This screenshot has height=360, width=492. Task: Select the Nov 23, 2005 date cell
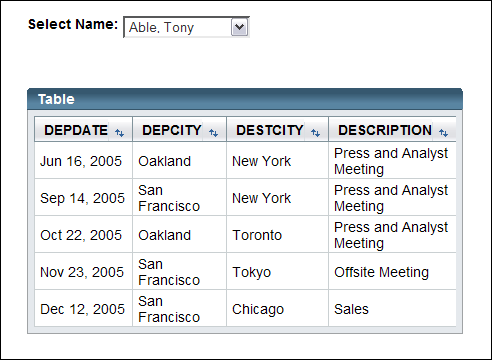[84, 272]
